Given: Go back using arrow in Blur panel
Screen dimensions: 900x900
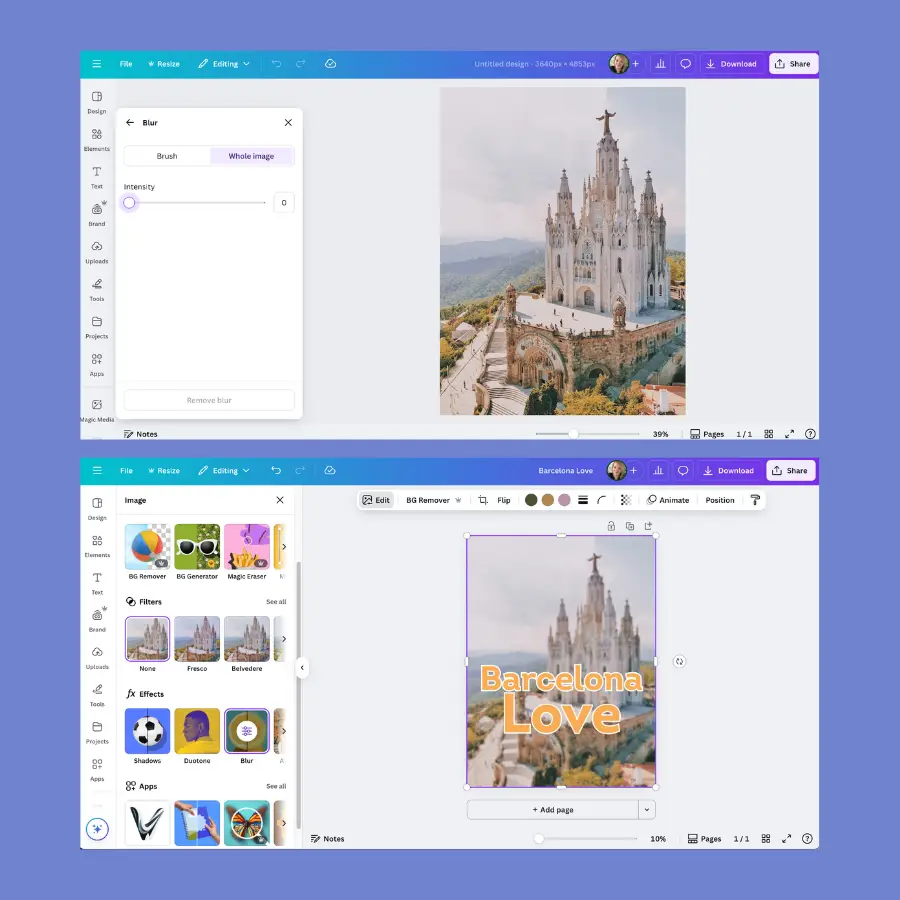Looking at the screenshot, I should pos(130,122).
